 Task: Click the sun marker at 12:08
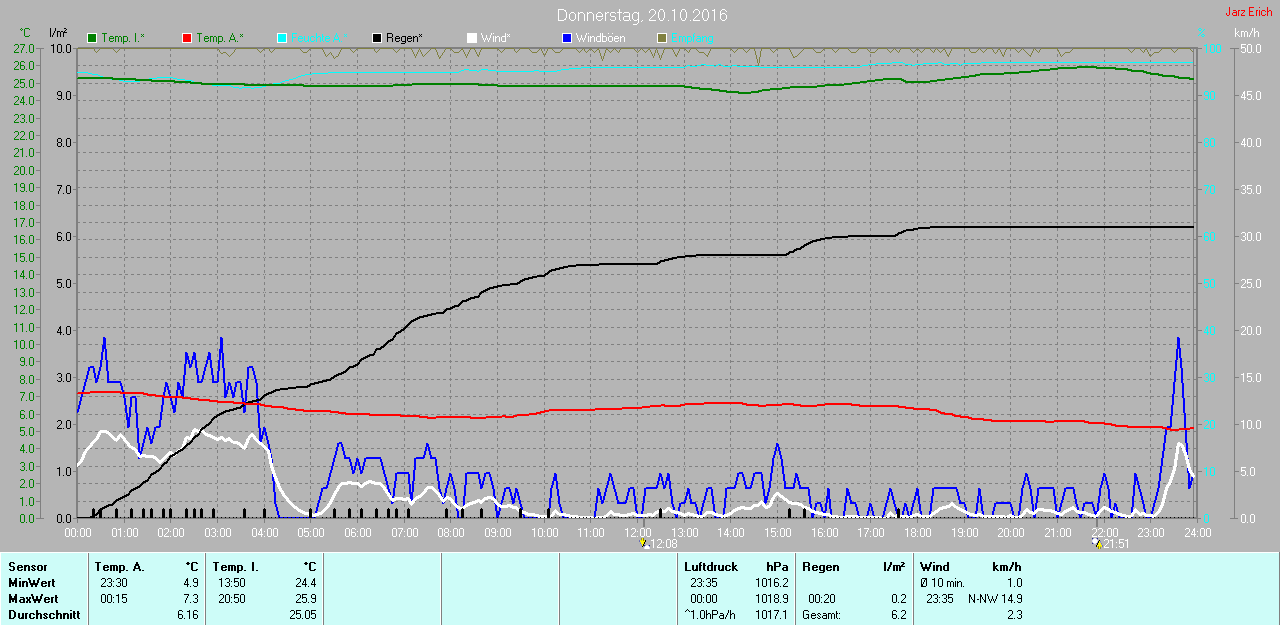point(643,544)
